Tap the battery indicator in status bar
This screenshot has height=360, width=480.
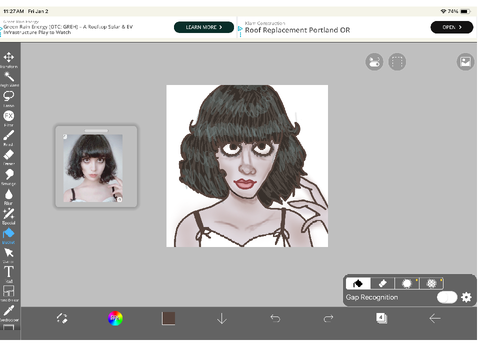point(465,11)
